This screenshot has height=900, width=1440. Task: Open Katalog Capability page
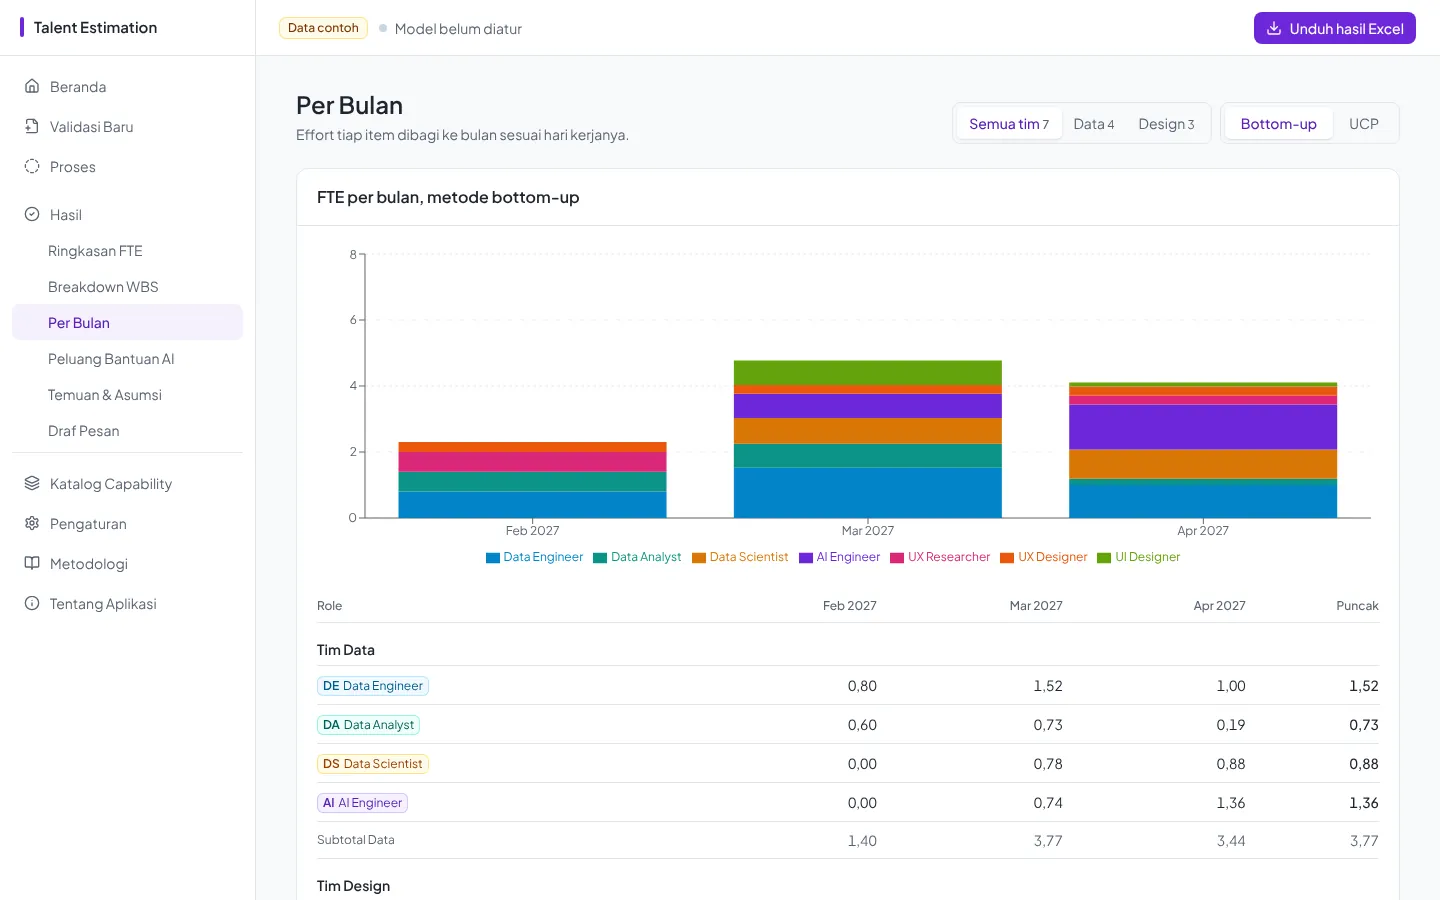pos(127,483)
